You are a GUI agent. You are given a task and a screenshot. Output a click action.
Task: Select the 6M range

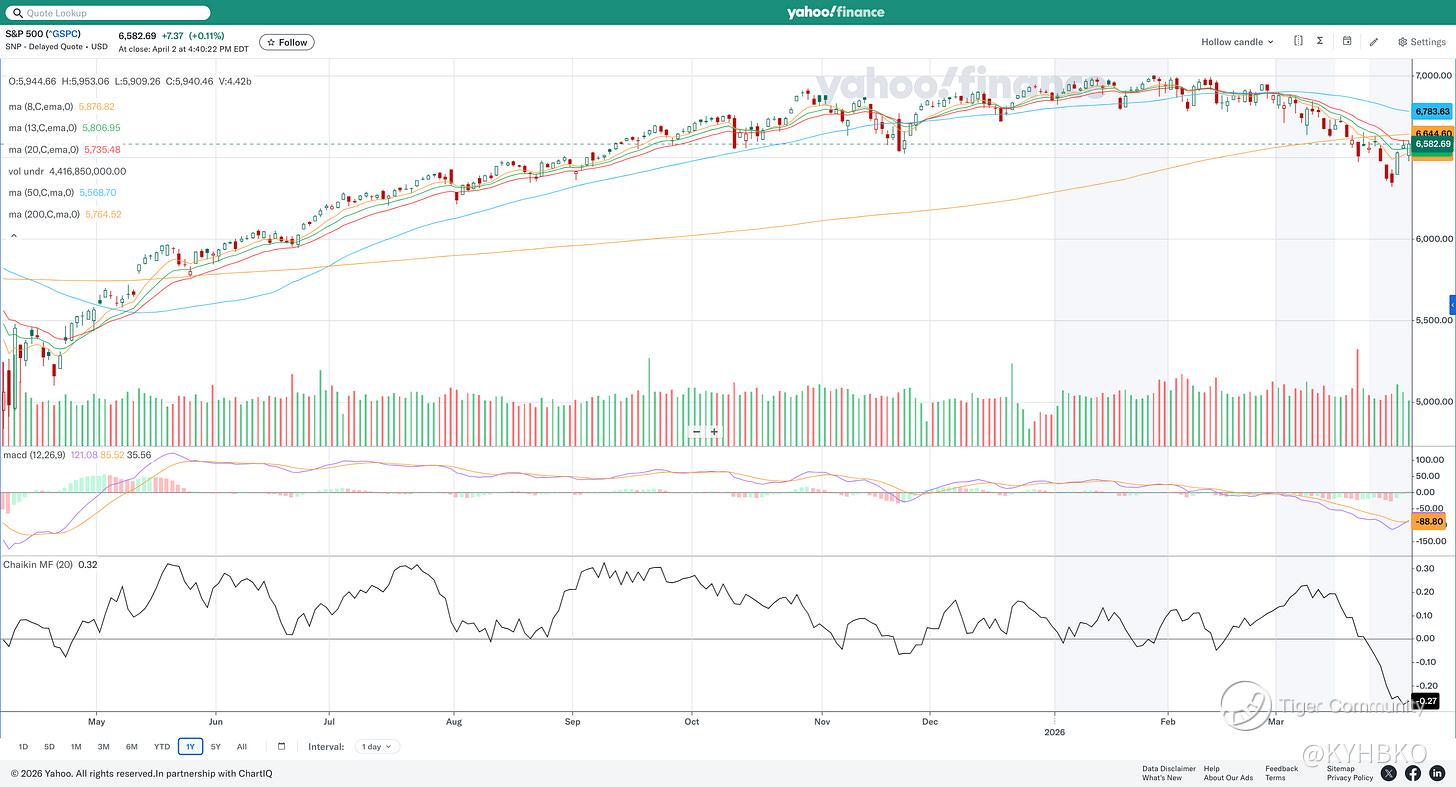pos(131,747)
